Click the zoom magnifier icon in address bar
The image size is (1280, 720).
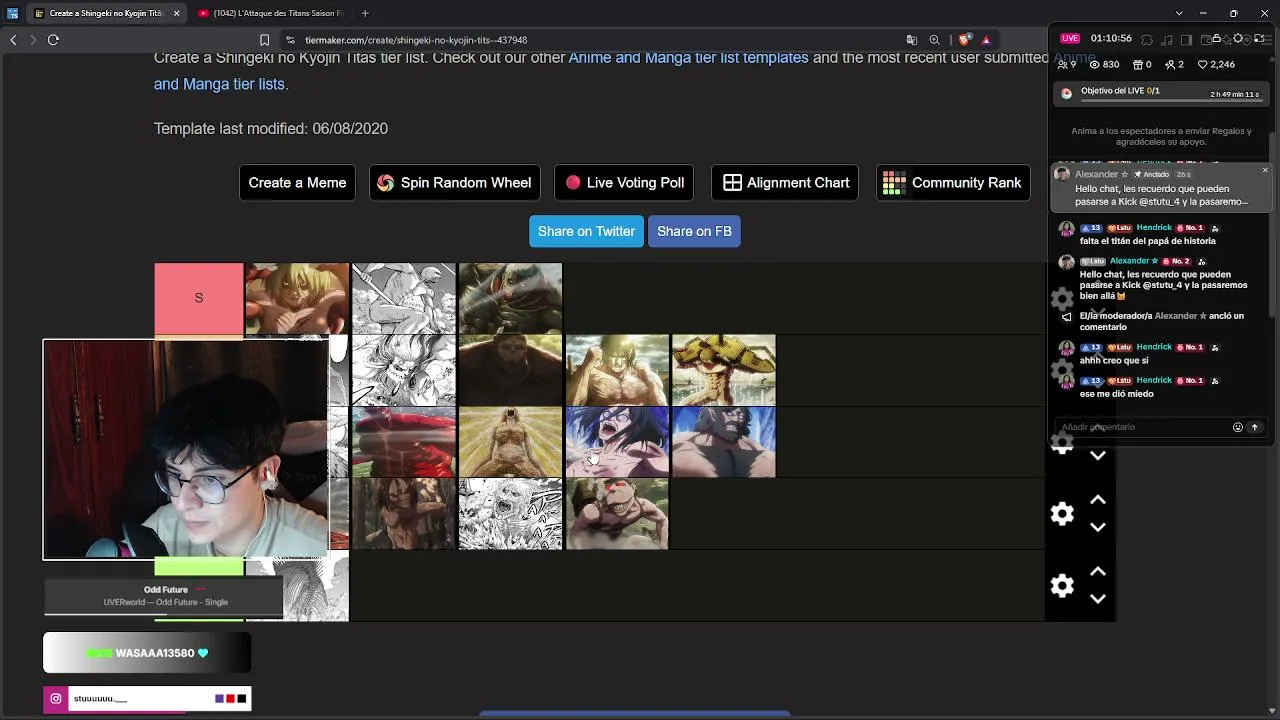pos(934,40)
